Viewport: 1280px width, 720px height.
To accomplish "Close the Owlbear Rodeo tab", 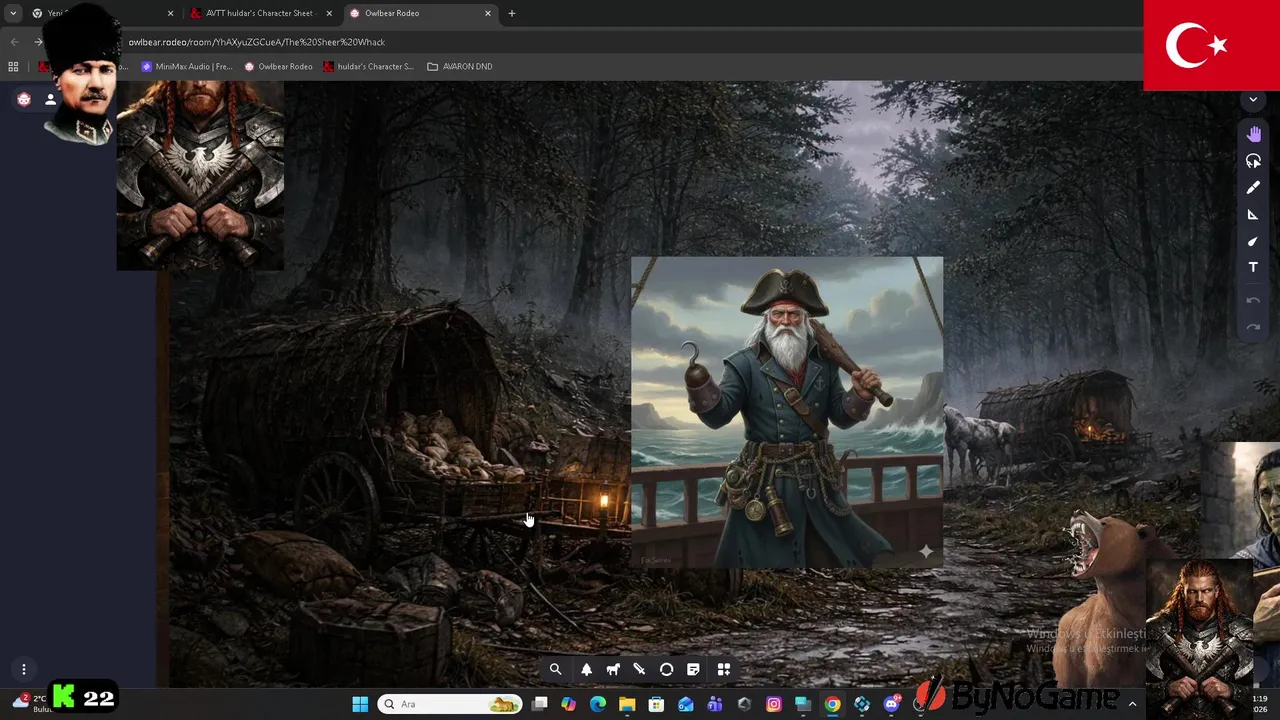I will [488, 13].
